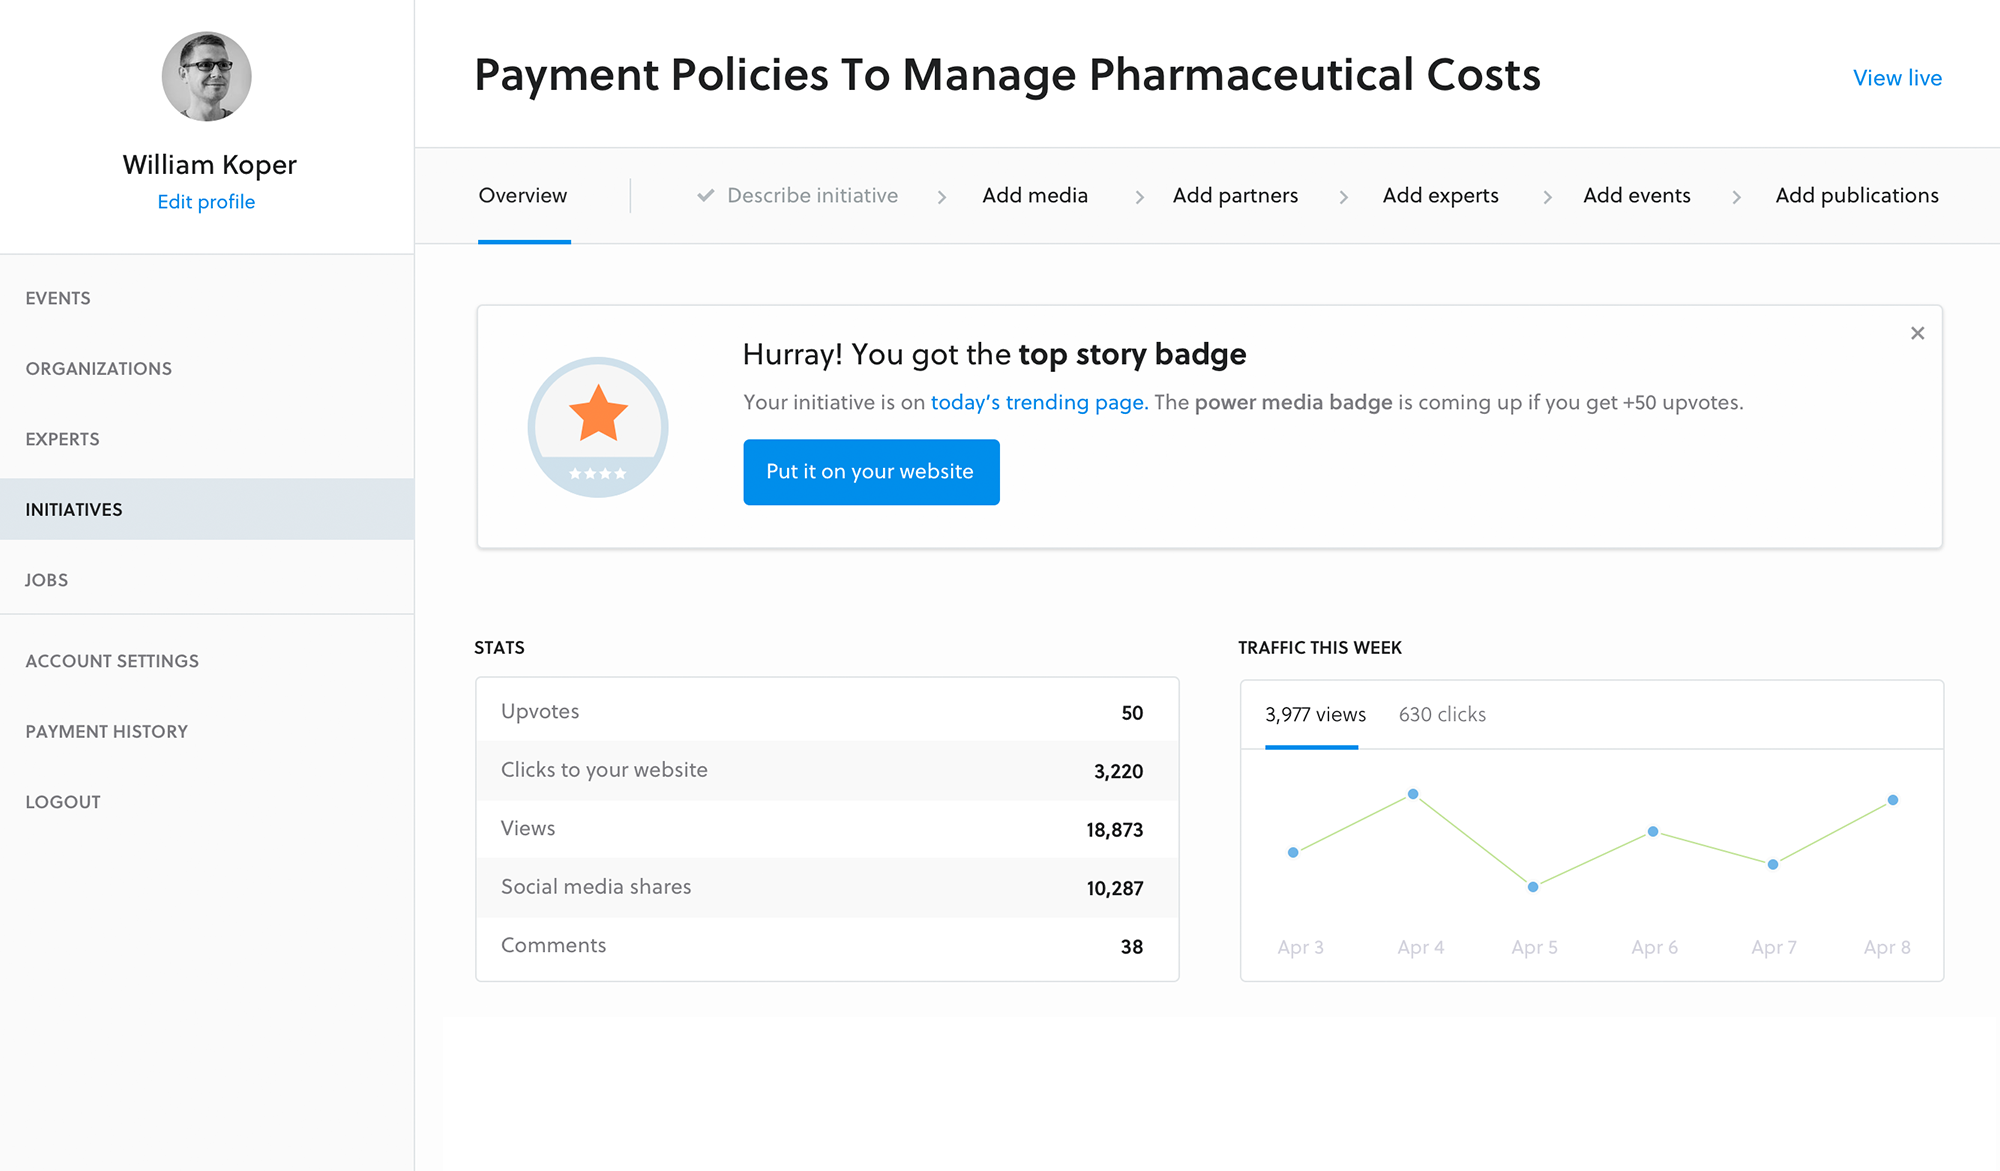The image size is (2000, 1171).
Task: Click the Apr 4 chart data point
Action: (x=1413, y=794)
